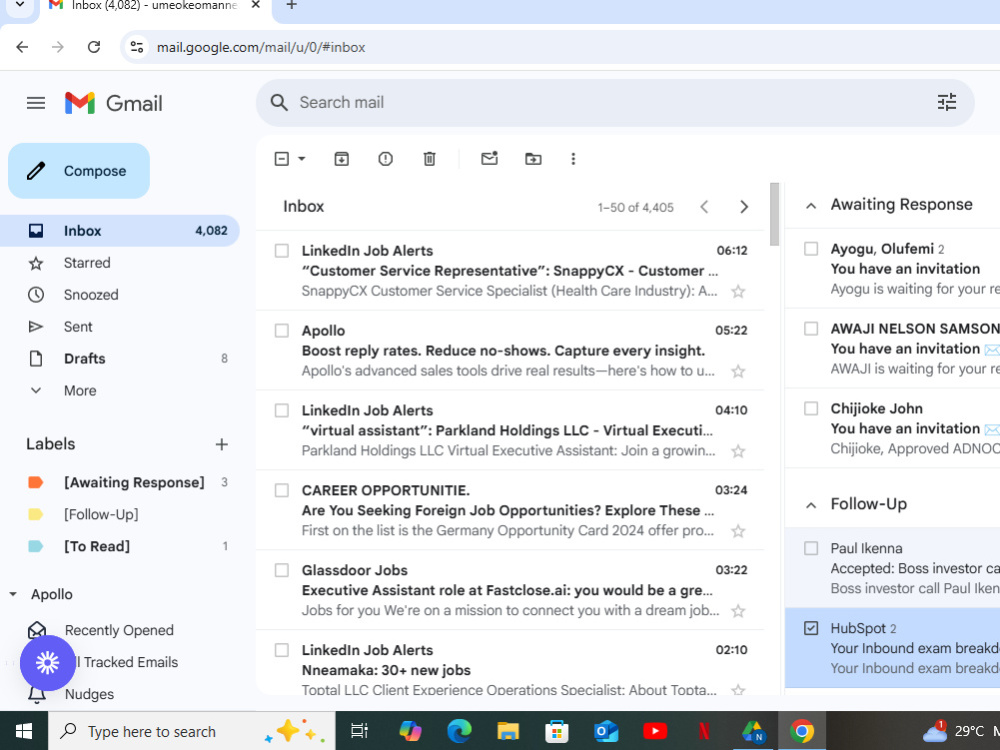Reload the page in Chrome
The height and width of the screenshot is (750, 1000).
tap(94, 47)
